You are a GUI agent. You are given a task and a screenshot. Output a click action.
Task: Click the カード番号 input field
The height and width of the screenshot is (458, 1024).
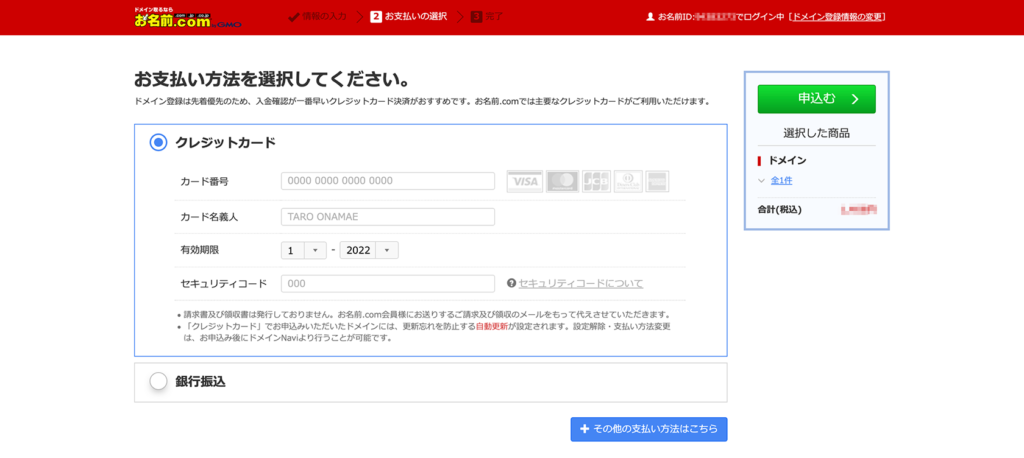(388, 181)
